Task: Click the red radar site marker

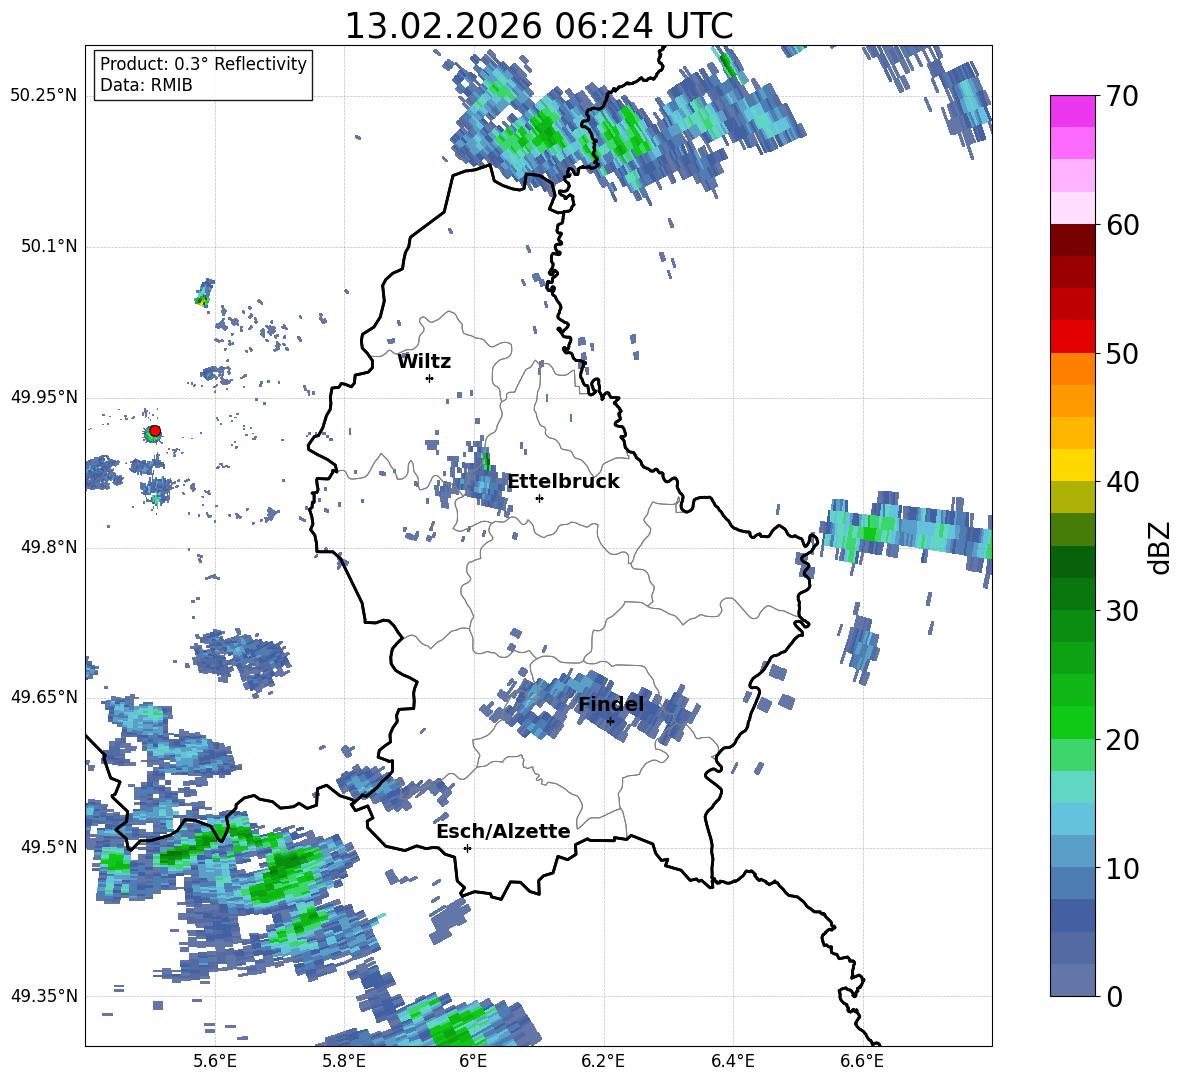Action: point(155,430)
